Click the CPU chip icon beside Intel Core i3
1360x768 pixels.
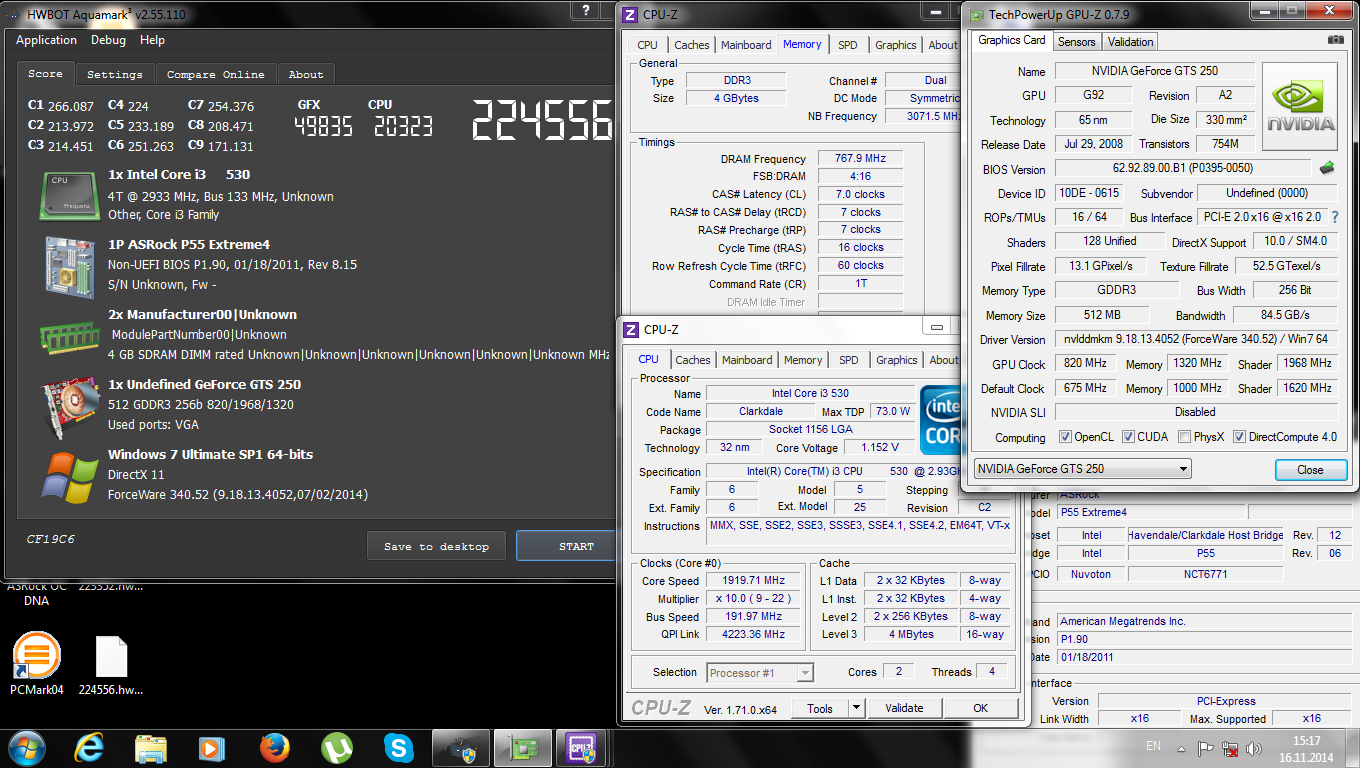click(x=69, y=195)
